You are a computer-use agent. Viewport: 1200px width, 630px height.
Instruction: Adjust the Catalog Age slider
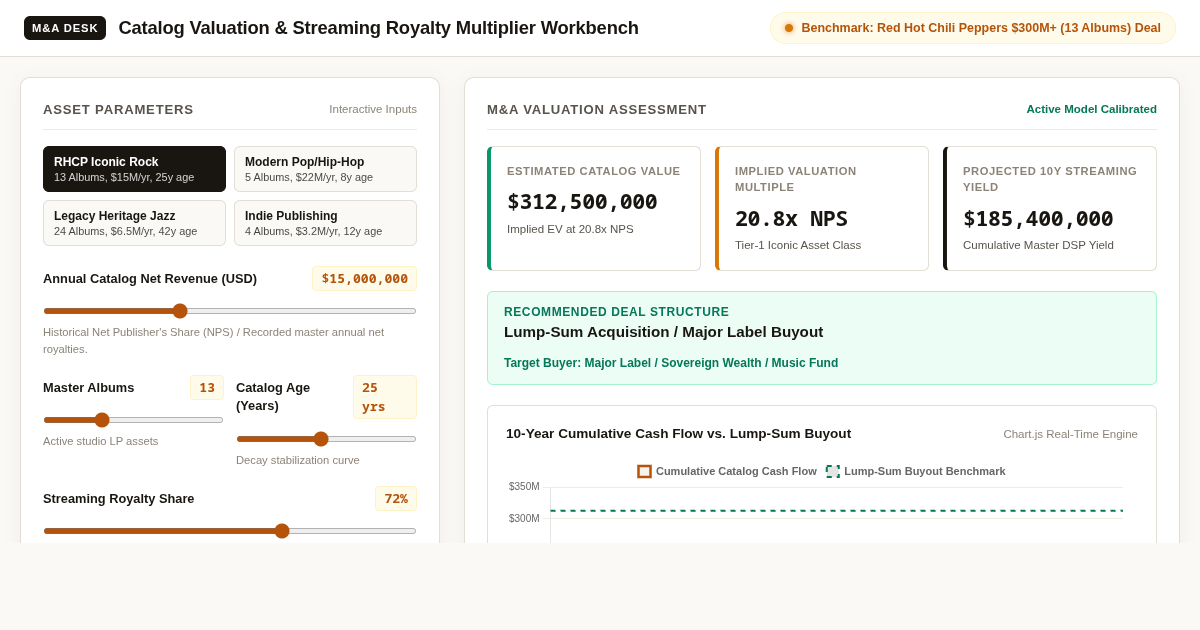point(326,439)
